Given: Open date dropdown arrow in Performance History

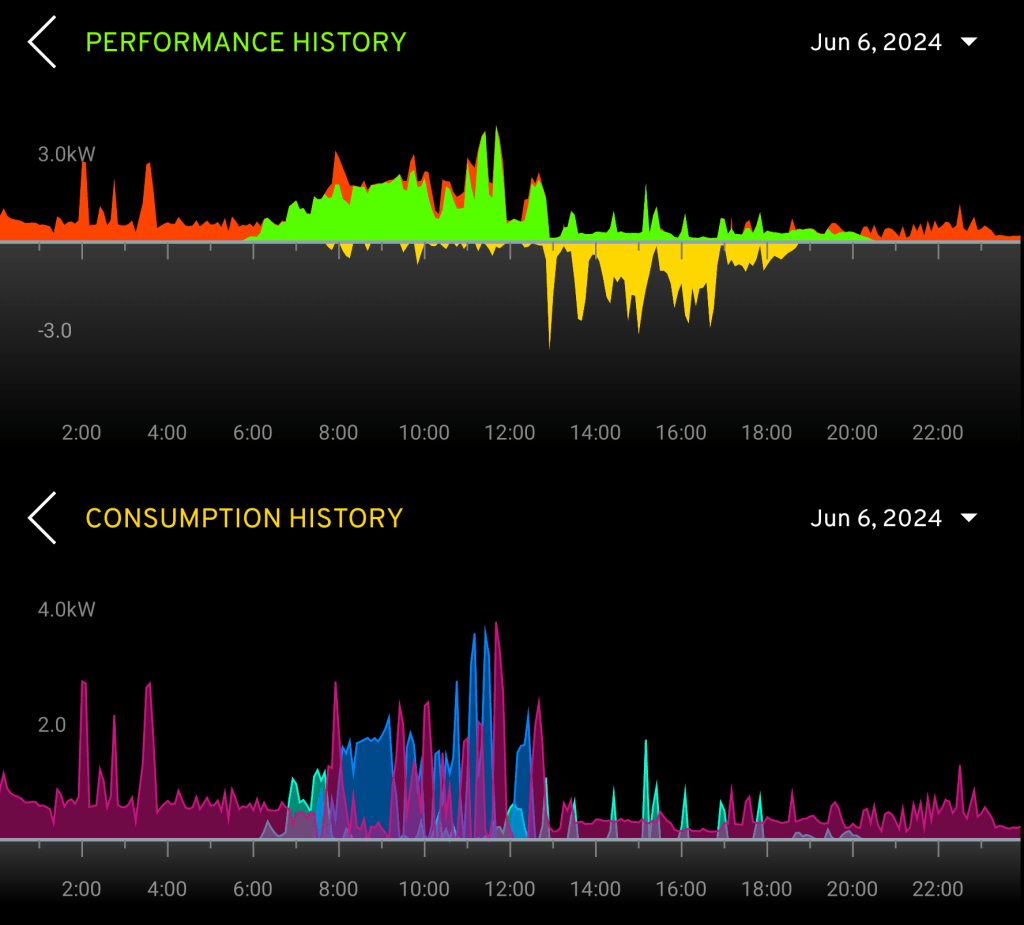Looking at the screenshot, I should pyautogui.click(x=967, y=42).
